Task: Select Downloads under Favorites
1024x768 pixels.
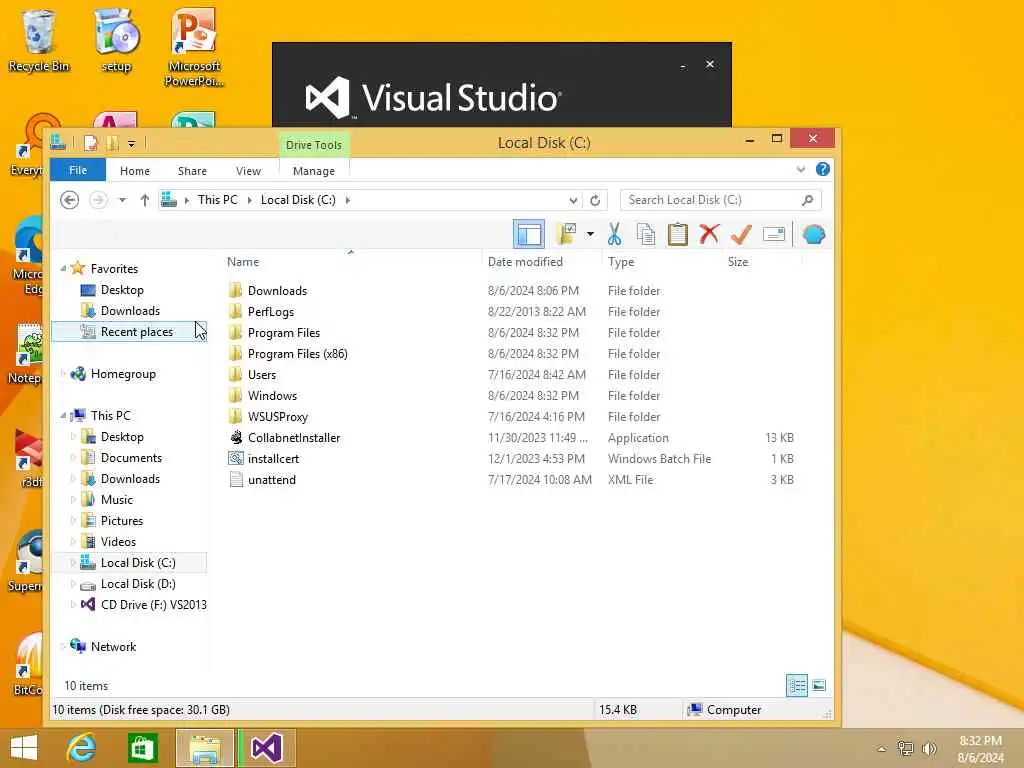Action: pyautogui.click(x=130, y=310)
